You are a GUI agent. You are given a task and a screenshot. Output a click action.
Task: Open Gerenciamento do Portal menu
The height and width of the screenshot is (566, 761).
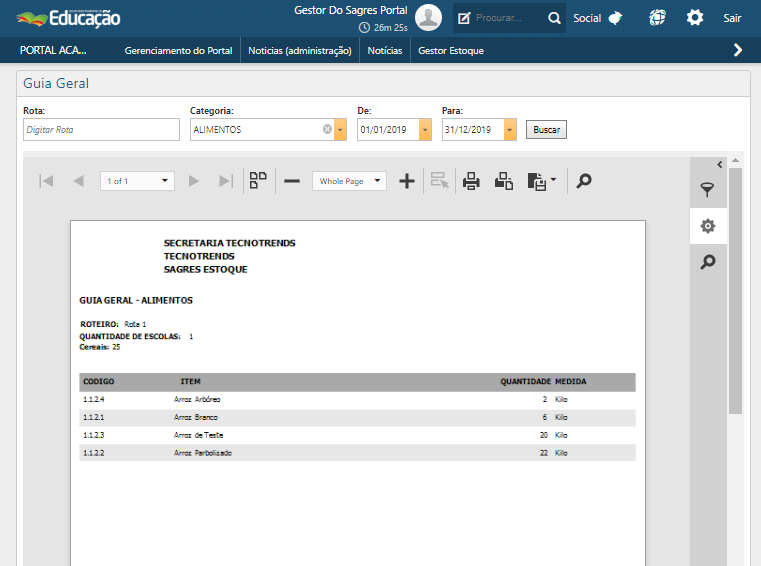(x=178, y=50)
